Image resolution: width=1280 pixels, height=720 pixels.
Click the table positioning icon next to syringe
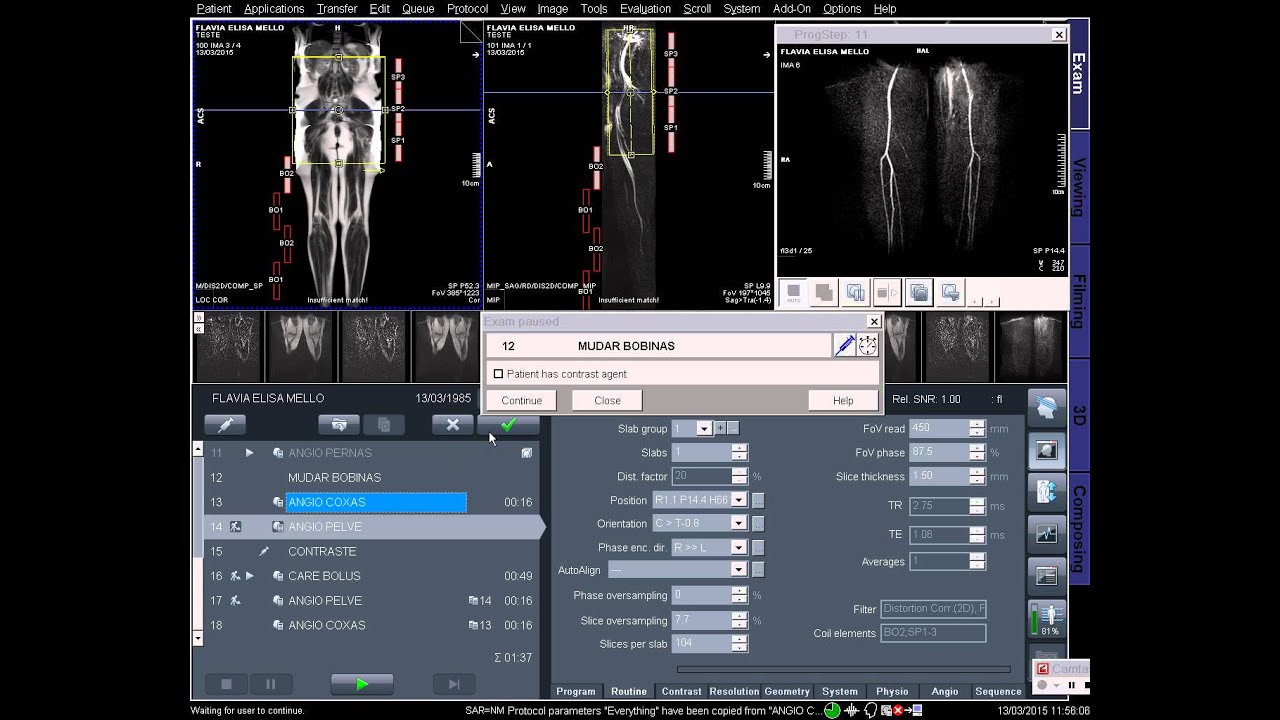point(867,345)
